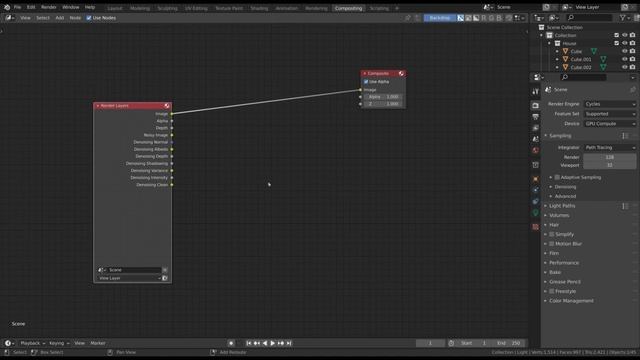This screenshot has height=360, width=640.
Task: Switch to the Rendering workspace tab
Action: pyautogui.click(x=316, y=8)
